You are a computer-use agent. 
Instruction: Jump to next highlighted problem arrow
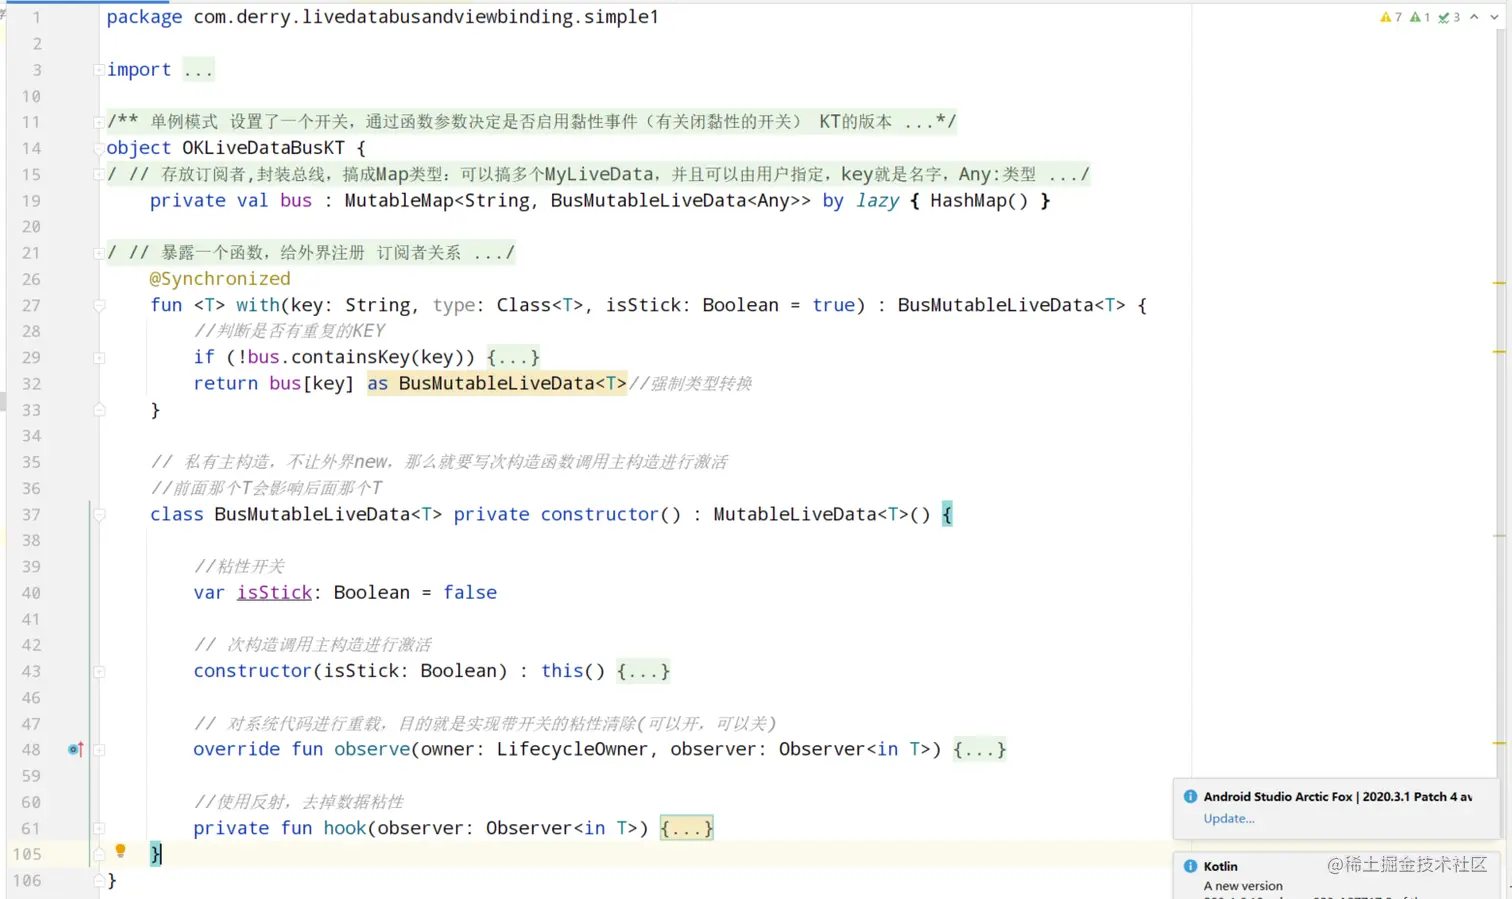pyautogui.click(x=1494, y=17)
